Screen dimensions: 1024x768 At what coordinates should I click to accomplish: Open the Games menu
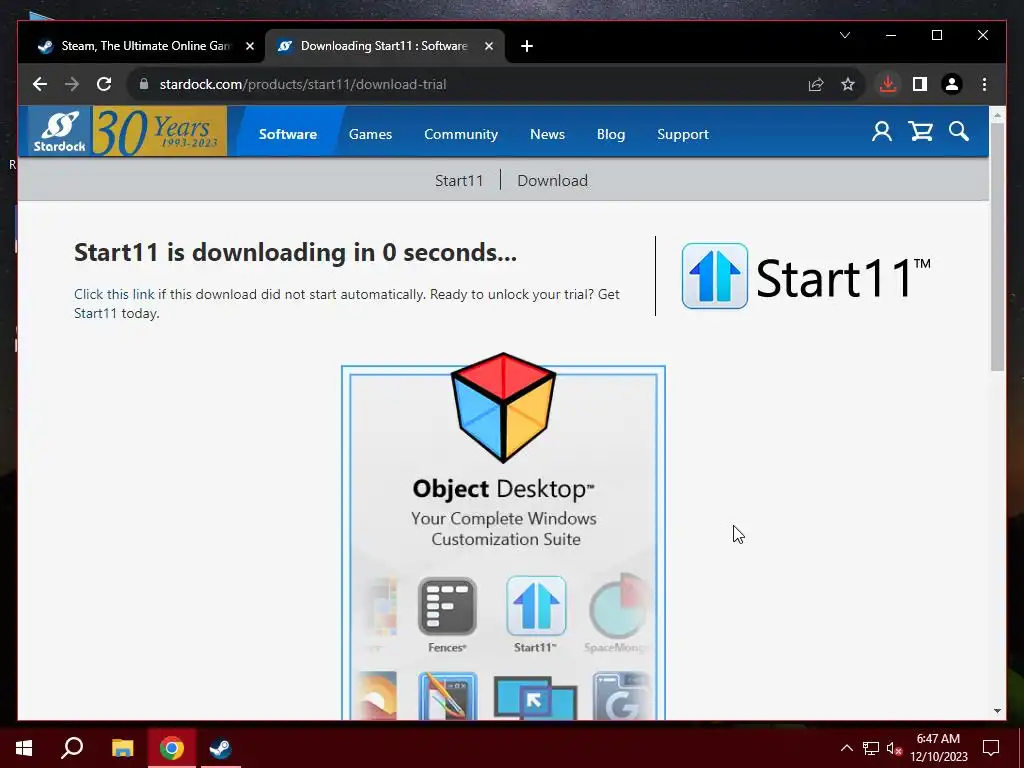[x=370, y=134]
